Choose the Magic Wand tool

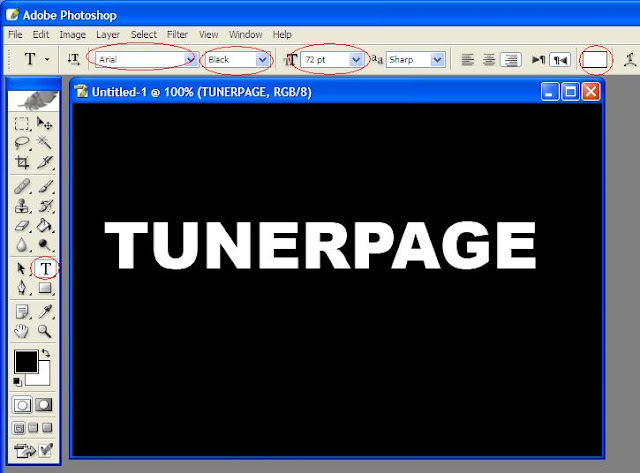tap(44, 142)
